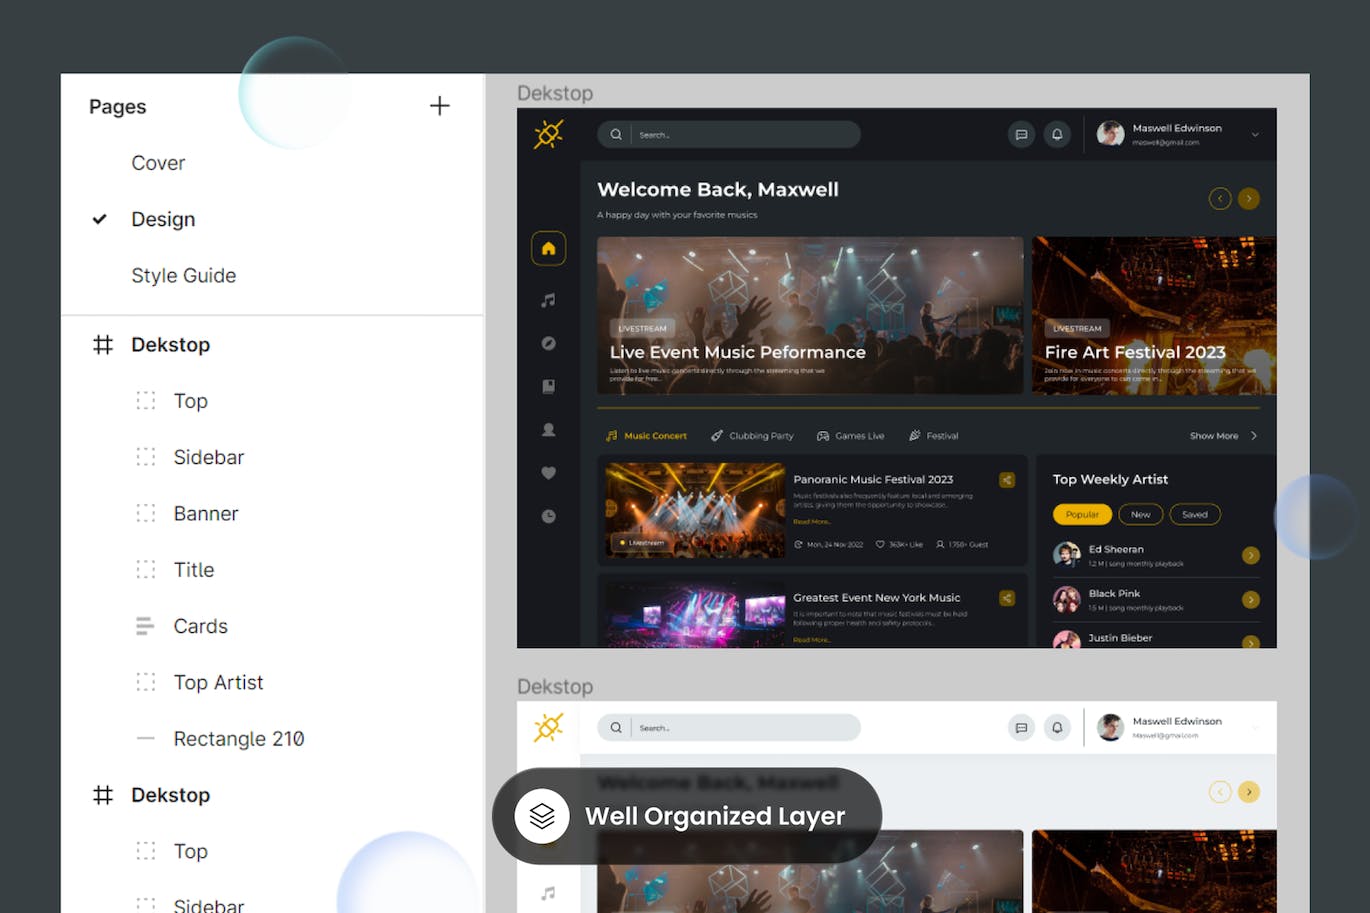Screen dimensions: 1370x913
Task: Open the Music library via the note icon
Action: click(548, 299)
